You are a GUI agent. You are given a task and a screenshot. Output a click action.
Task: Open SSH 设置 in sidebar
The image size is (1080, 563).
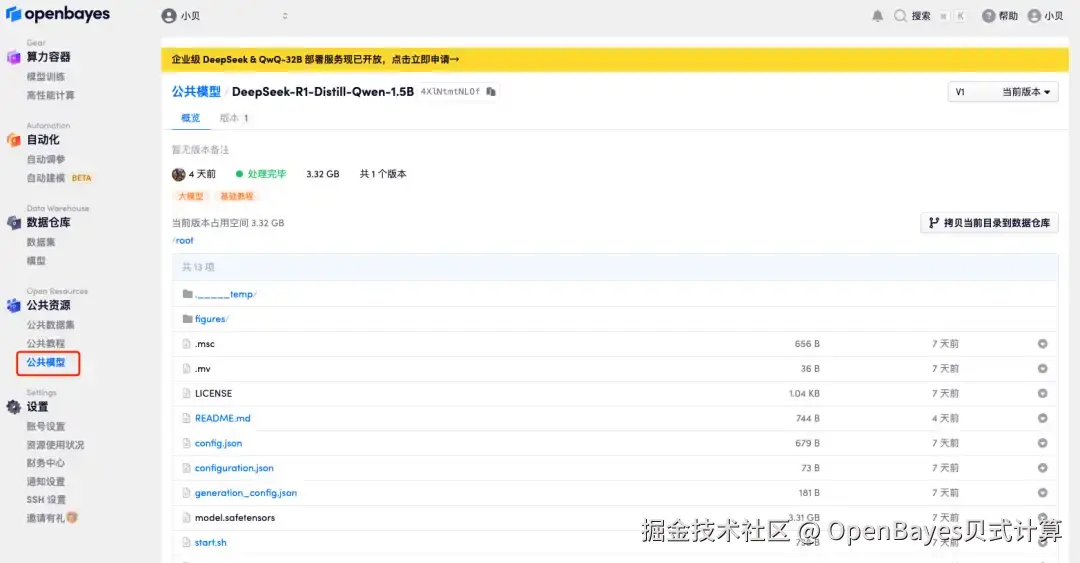coord(46,500)
